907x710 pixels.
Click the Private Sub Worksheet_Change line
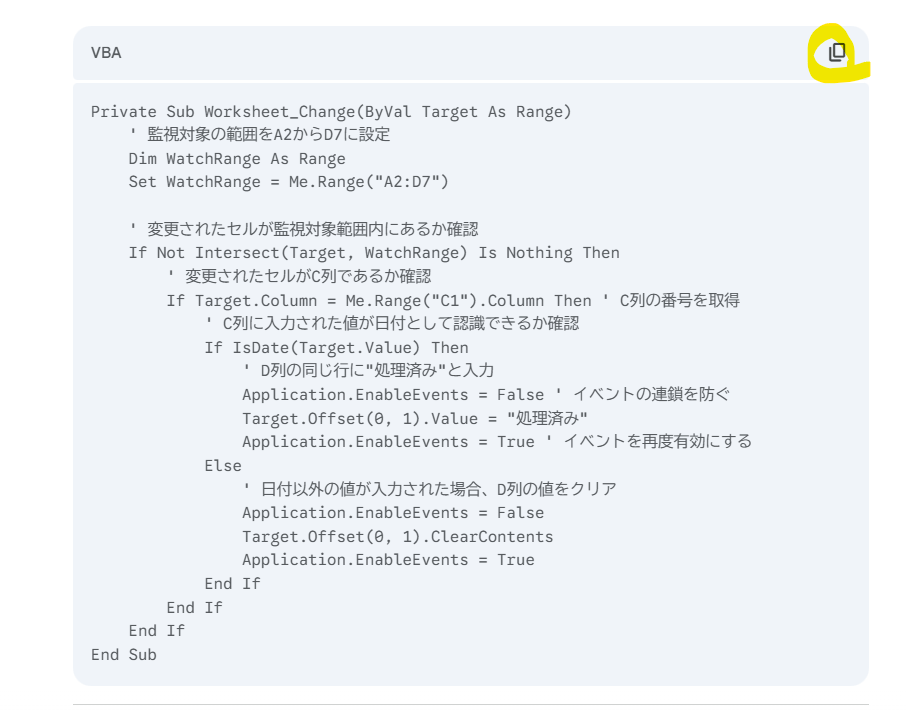coord(331,112)
